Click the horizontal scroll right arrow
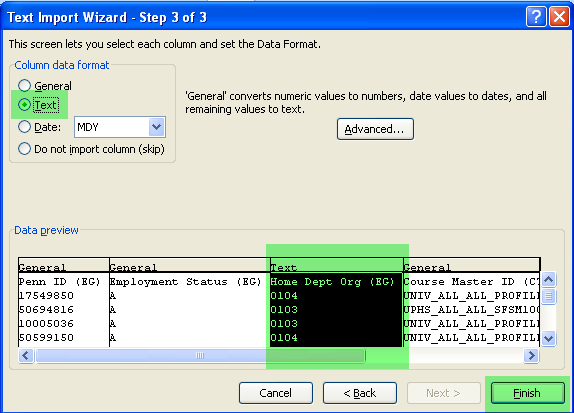The width and height of the screenshot is (574, 413). 531,355
